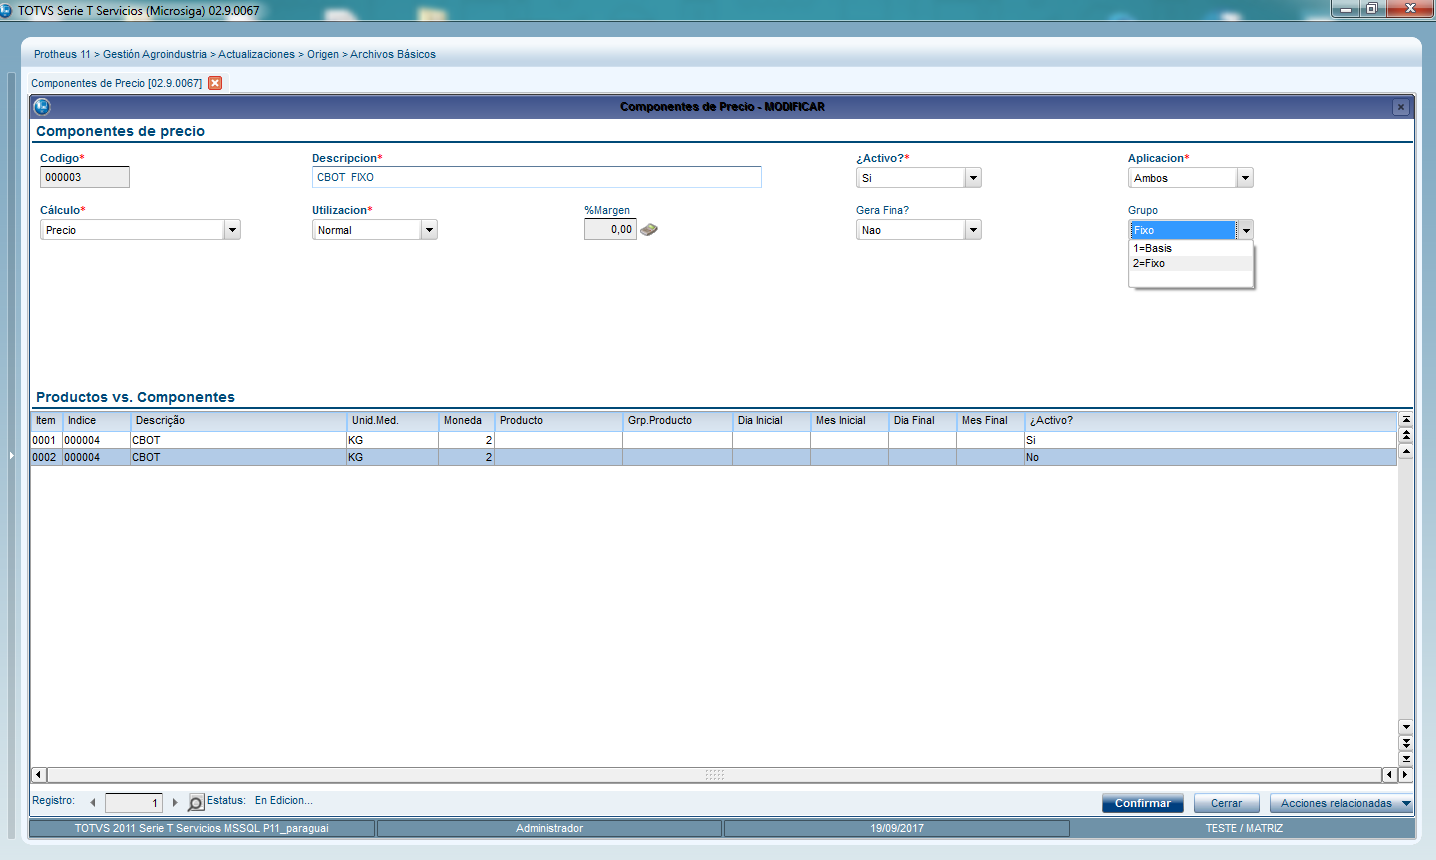
Task: Collapse the Grupo dropdown
Action: pos(1245,230)
